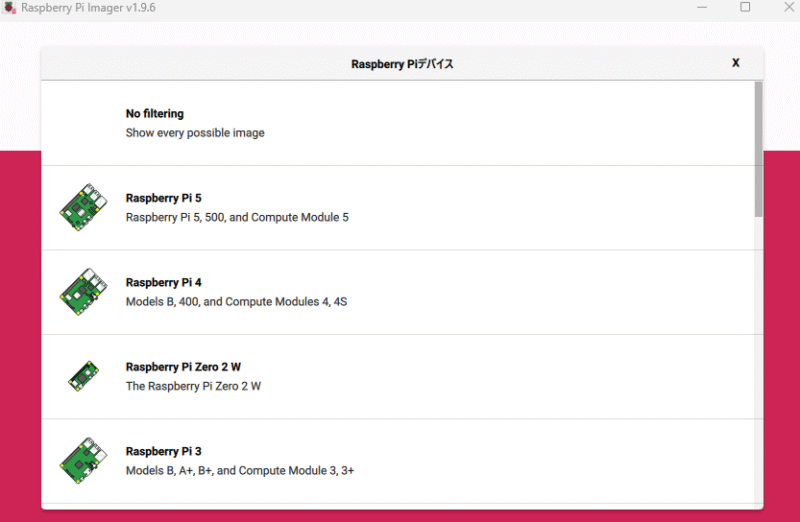Choose the Raspberry Pi 5 title
This screenshot has width=800, height=522.
[x=163, y=198]
